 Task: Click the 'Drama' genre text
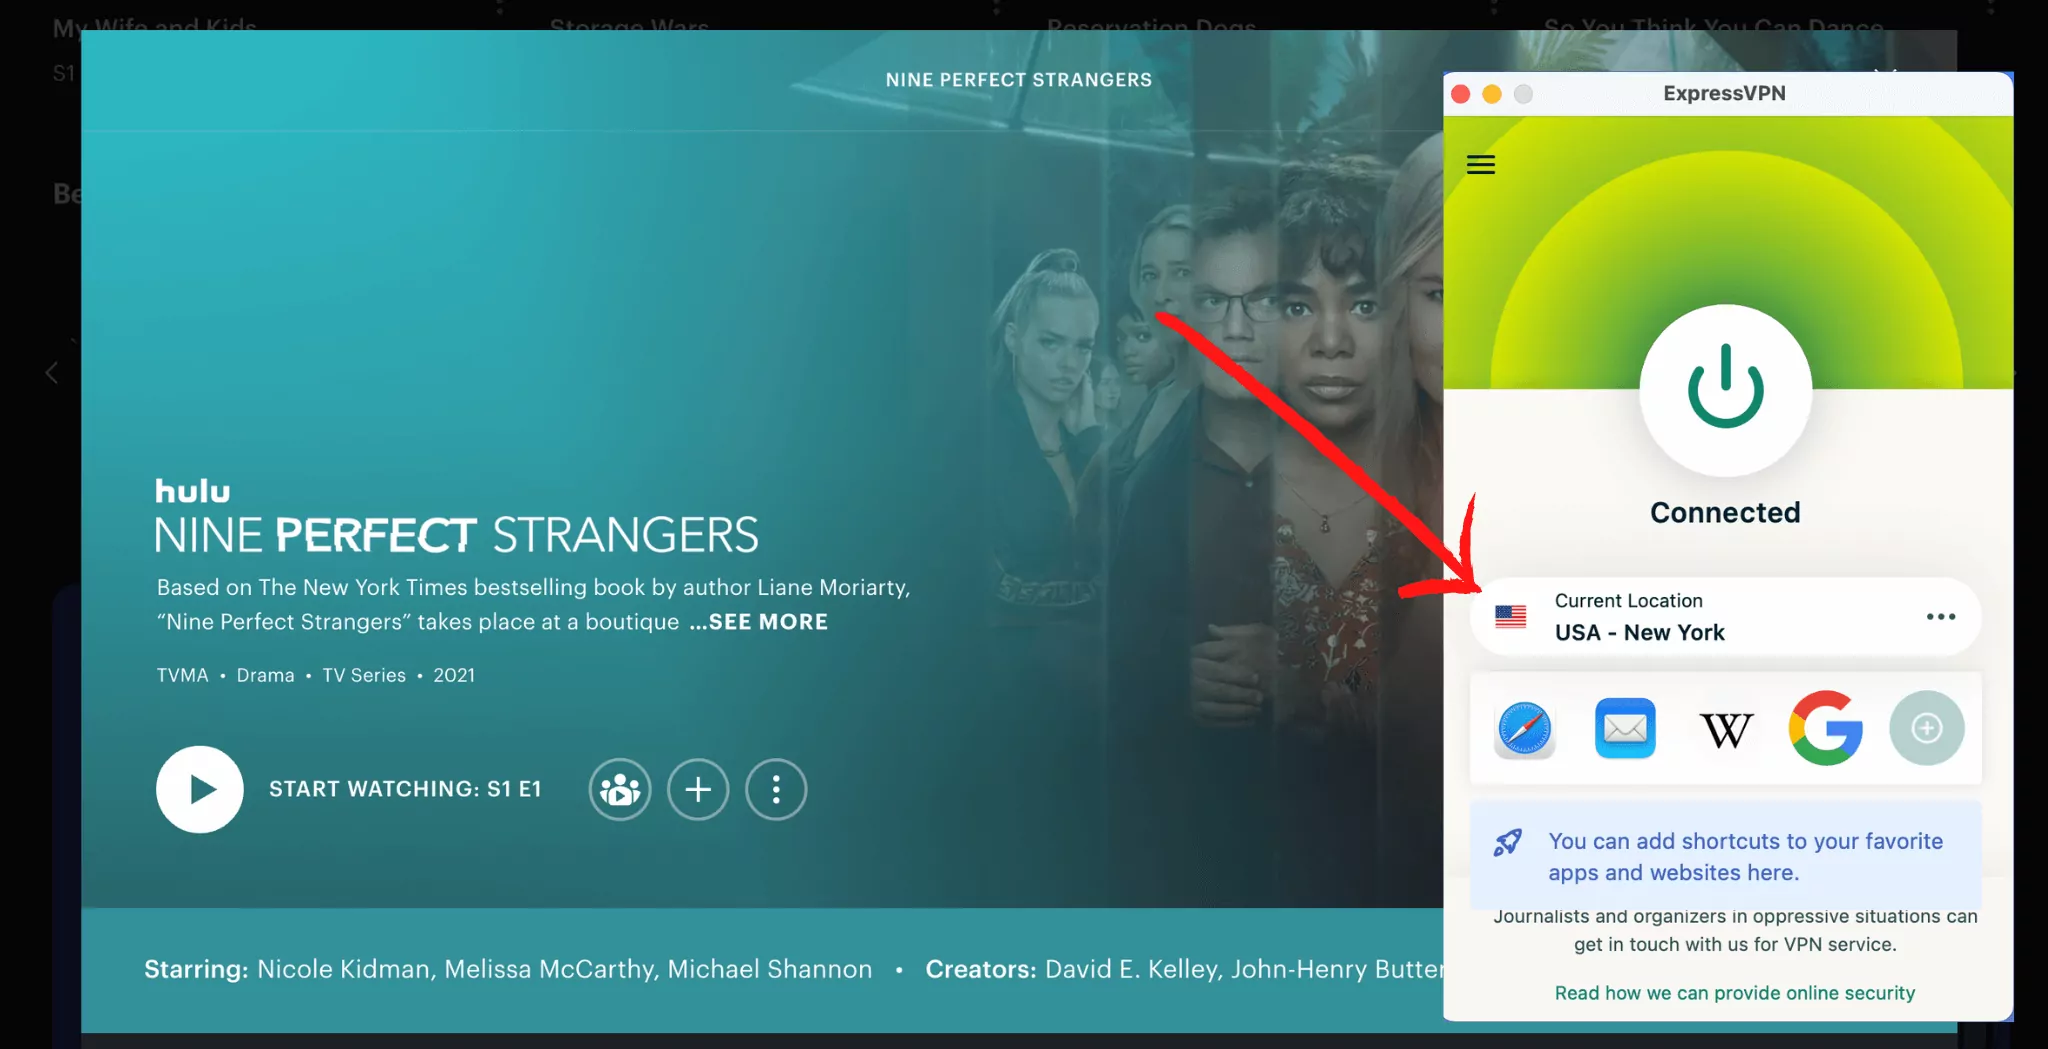pos(265,675)
